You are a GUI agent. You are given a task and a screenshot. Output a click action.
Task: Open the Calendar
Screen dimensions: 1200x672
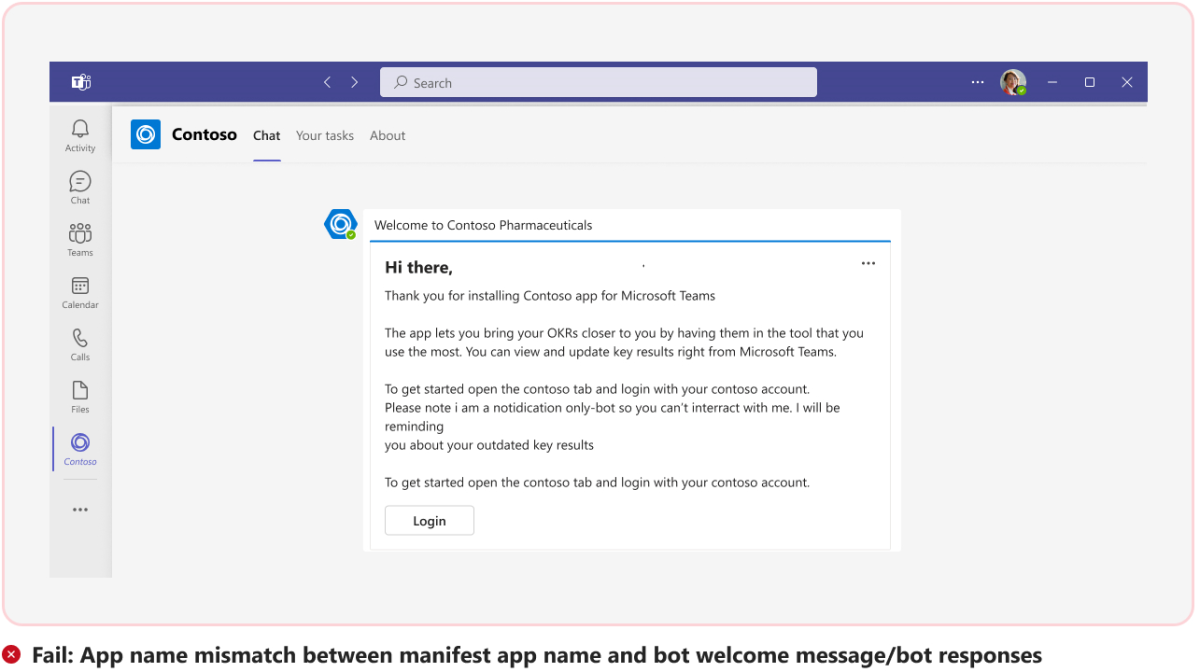click(x=80, y=290)
